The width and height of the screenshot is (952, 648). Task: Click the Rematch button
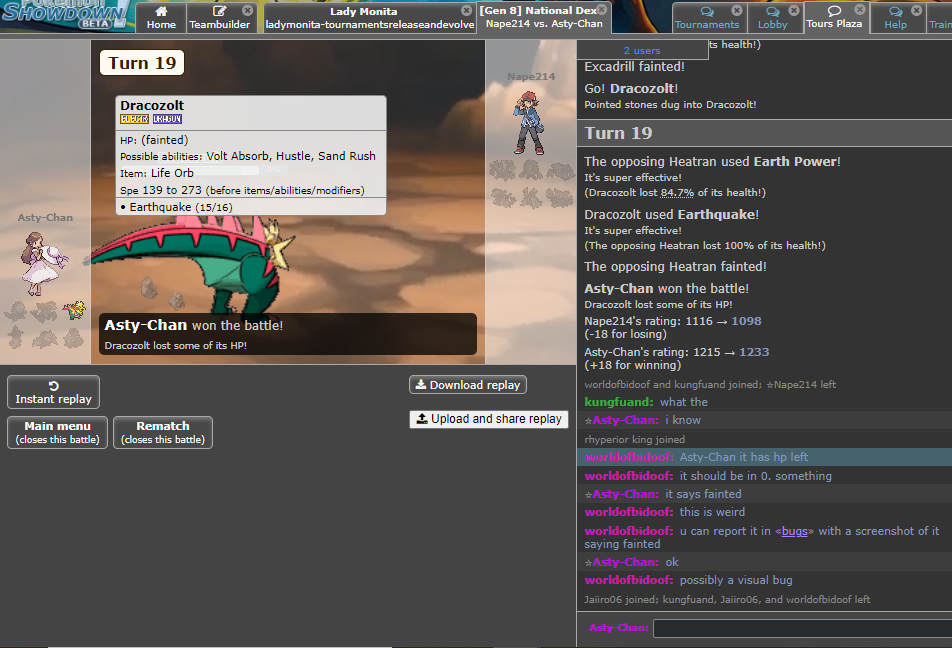click(163, 432)
